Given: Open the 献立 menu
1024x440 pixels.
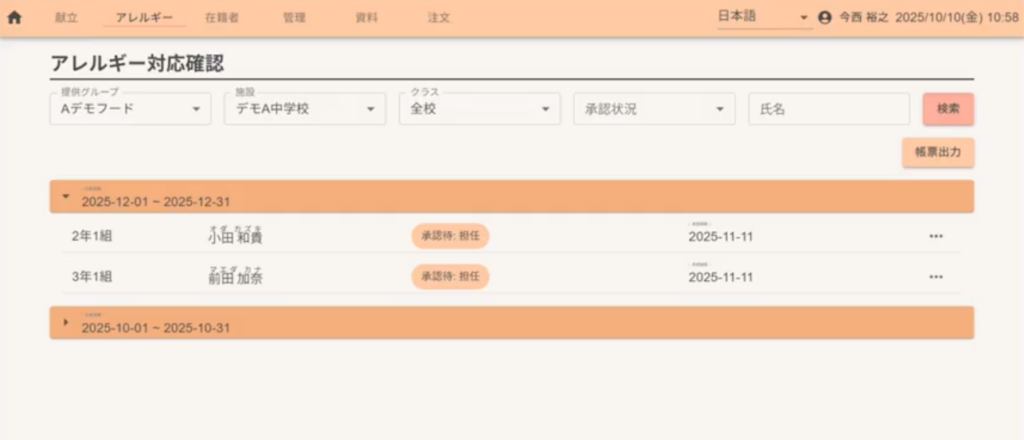Looking at the screenshot, I should tap(66, 18).
